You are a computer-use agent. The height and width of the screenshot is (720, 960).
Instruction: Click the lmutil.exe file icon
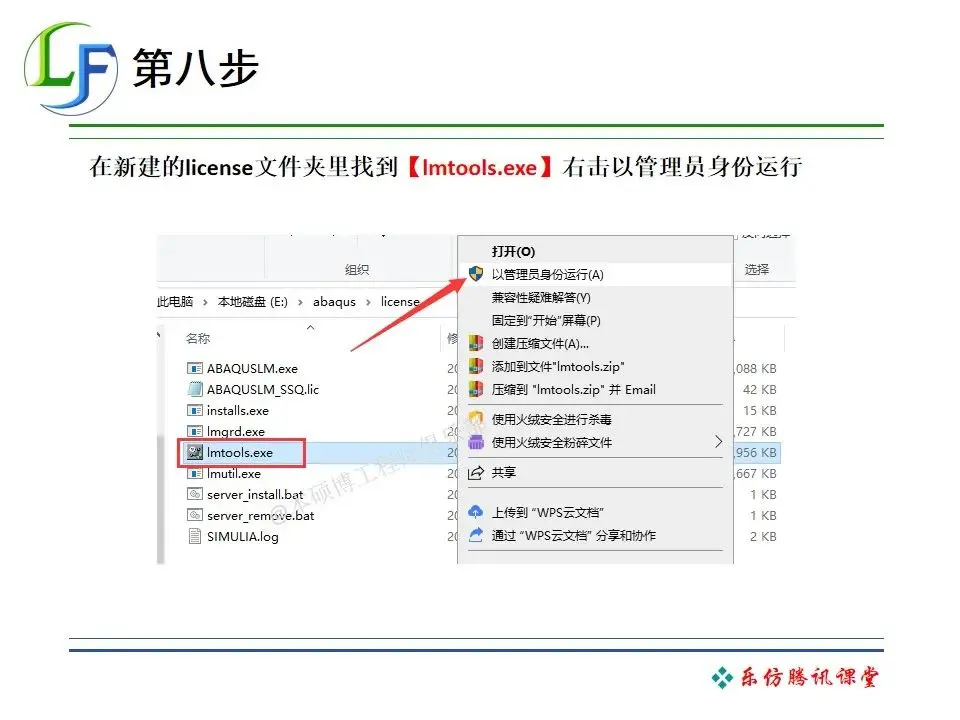point(195,473)
